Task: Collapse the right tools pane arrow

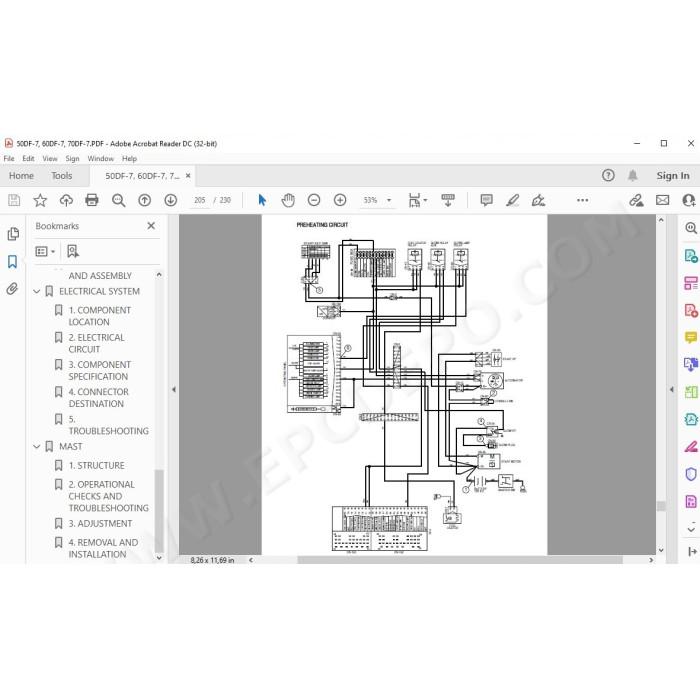Action: [x=671, y=389]
